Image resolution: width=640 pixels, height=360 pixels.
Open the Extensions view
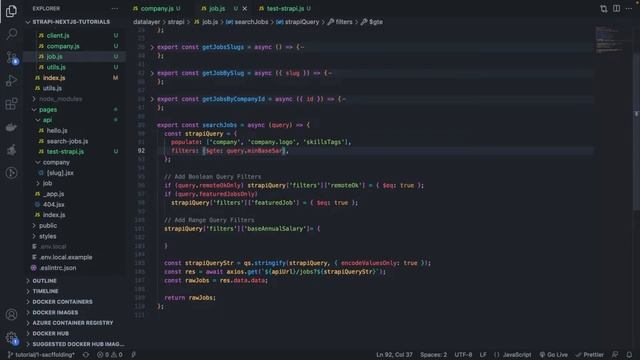click(x=11, y=104)
